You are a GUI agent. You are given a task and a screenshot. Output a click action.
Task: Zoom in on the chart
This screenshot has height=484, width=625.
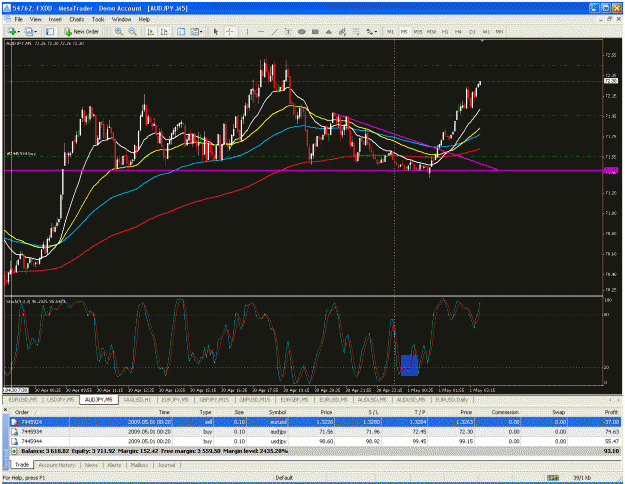tap(118, 31)
